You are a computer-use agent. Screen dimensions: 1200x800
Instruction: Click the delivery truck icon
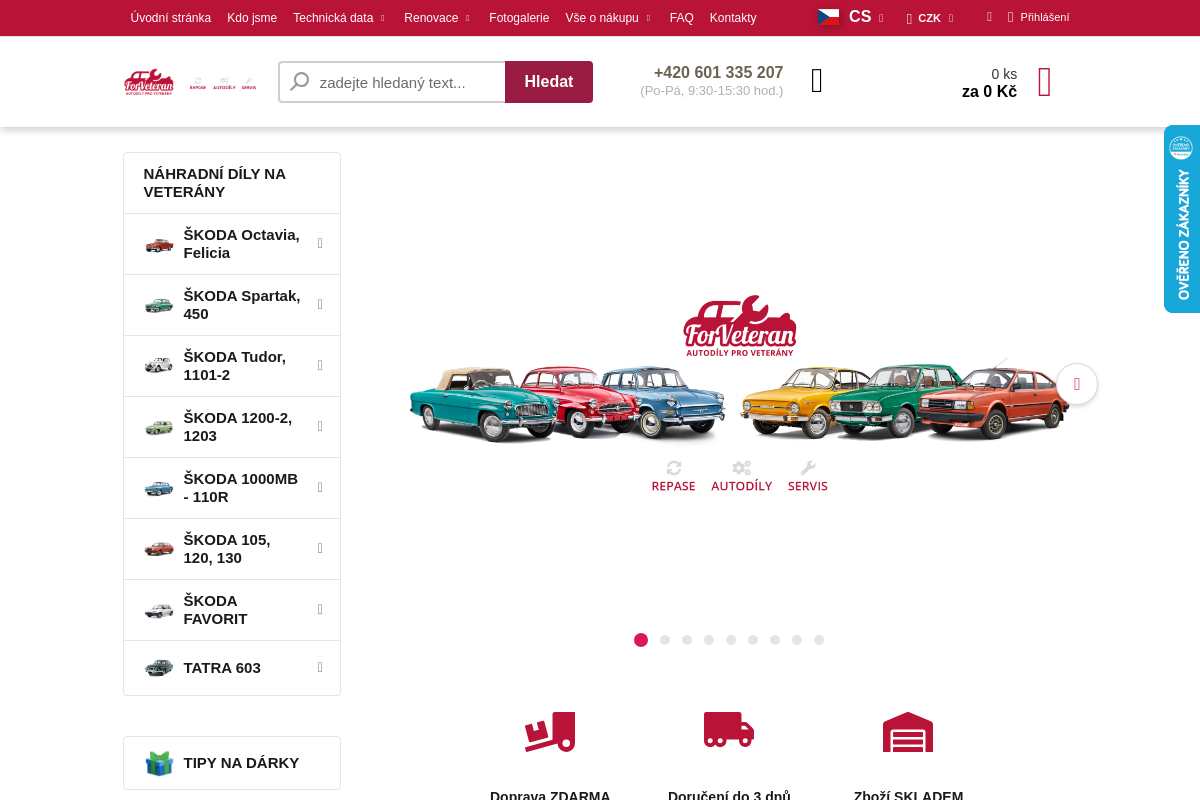pos(729,729)
